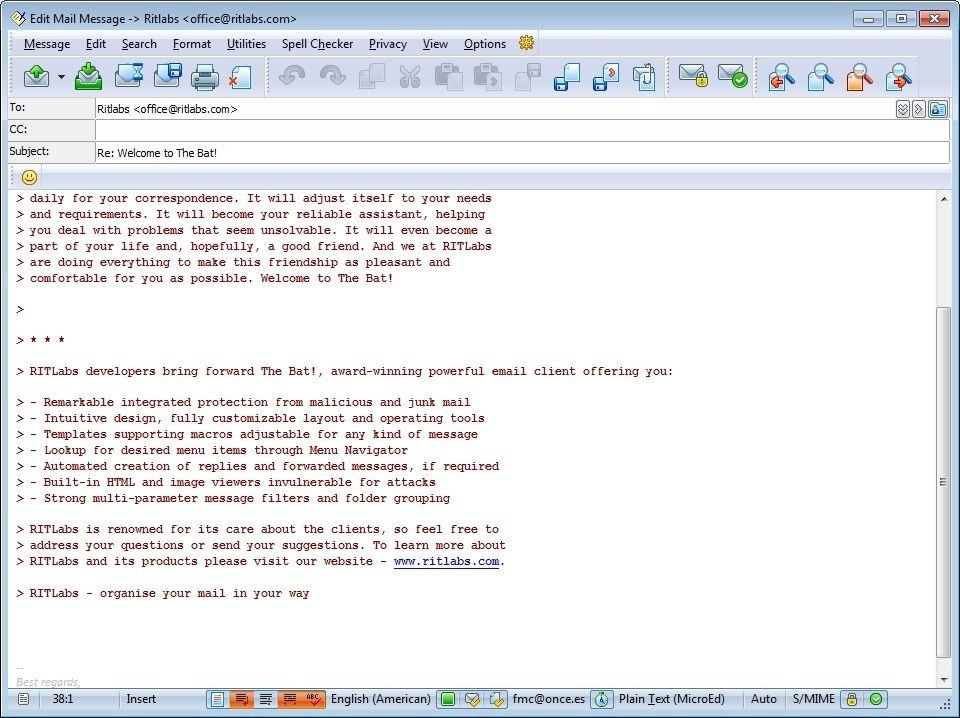The image size is (960, 718).
Task: Click Find next magnifier with red right arrow
Action: tap(899, 77)
